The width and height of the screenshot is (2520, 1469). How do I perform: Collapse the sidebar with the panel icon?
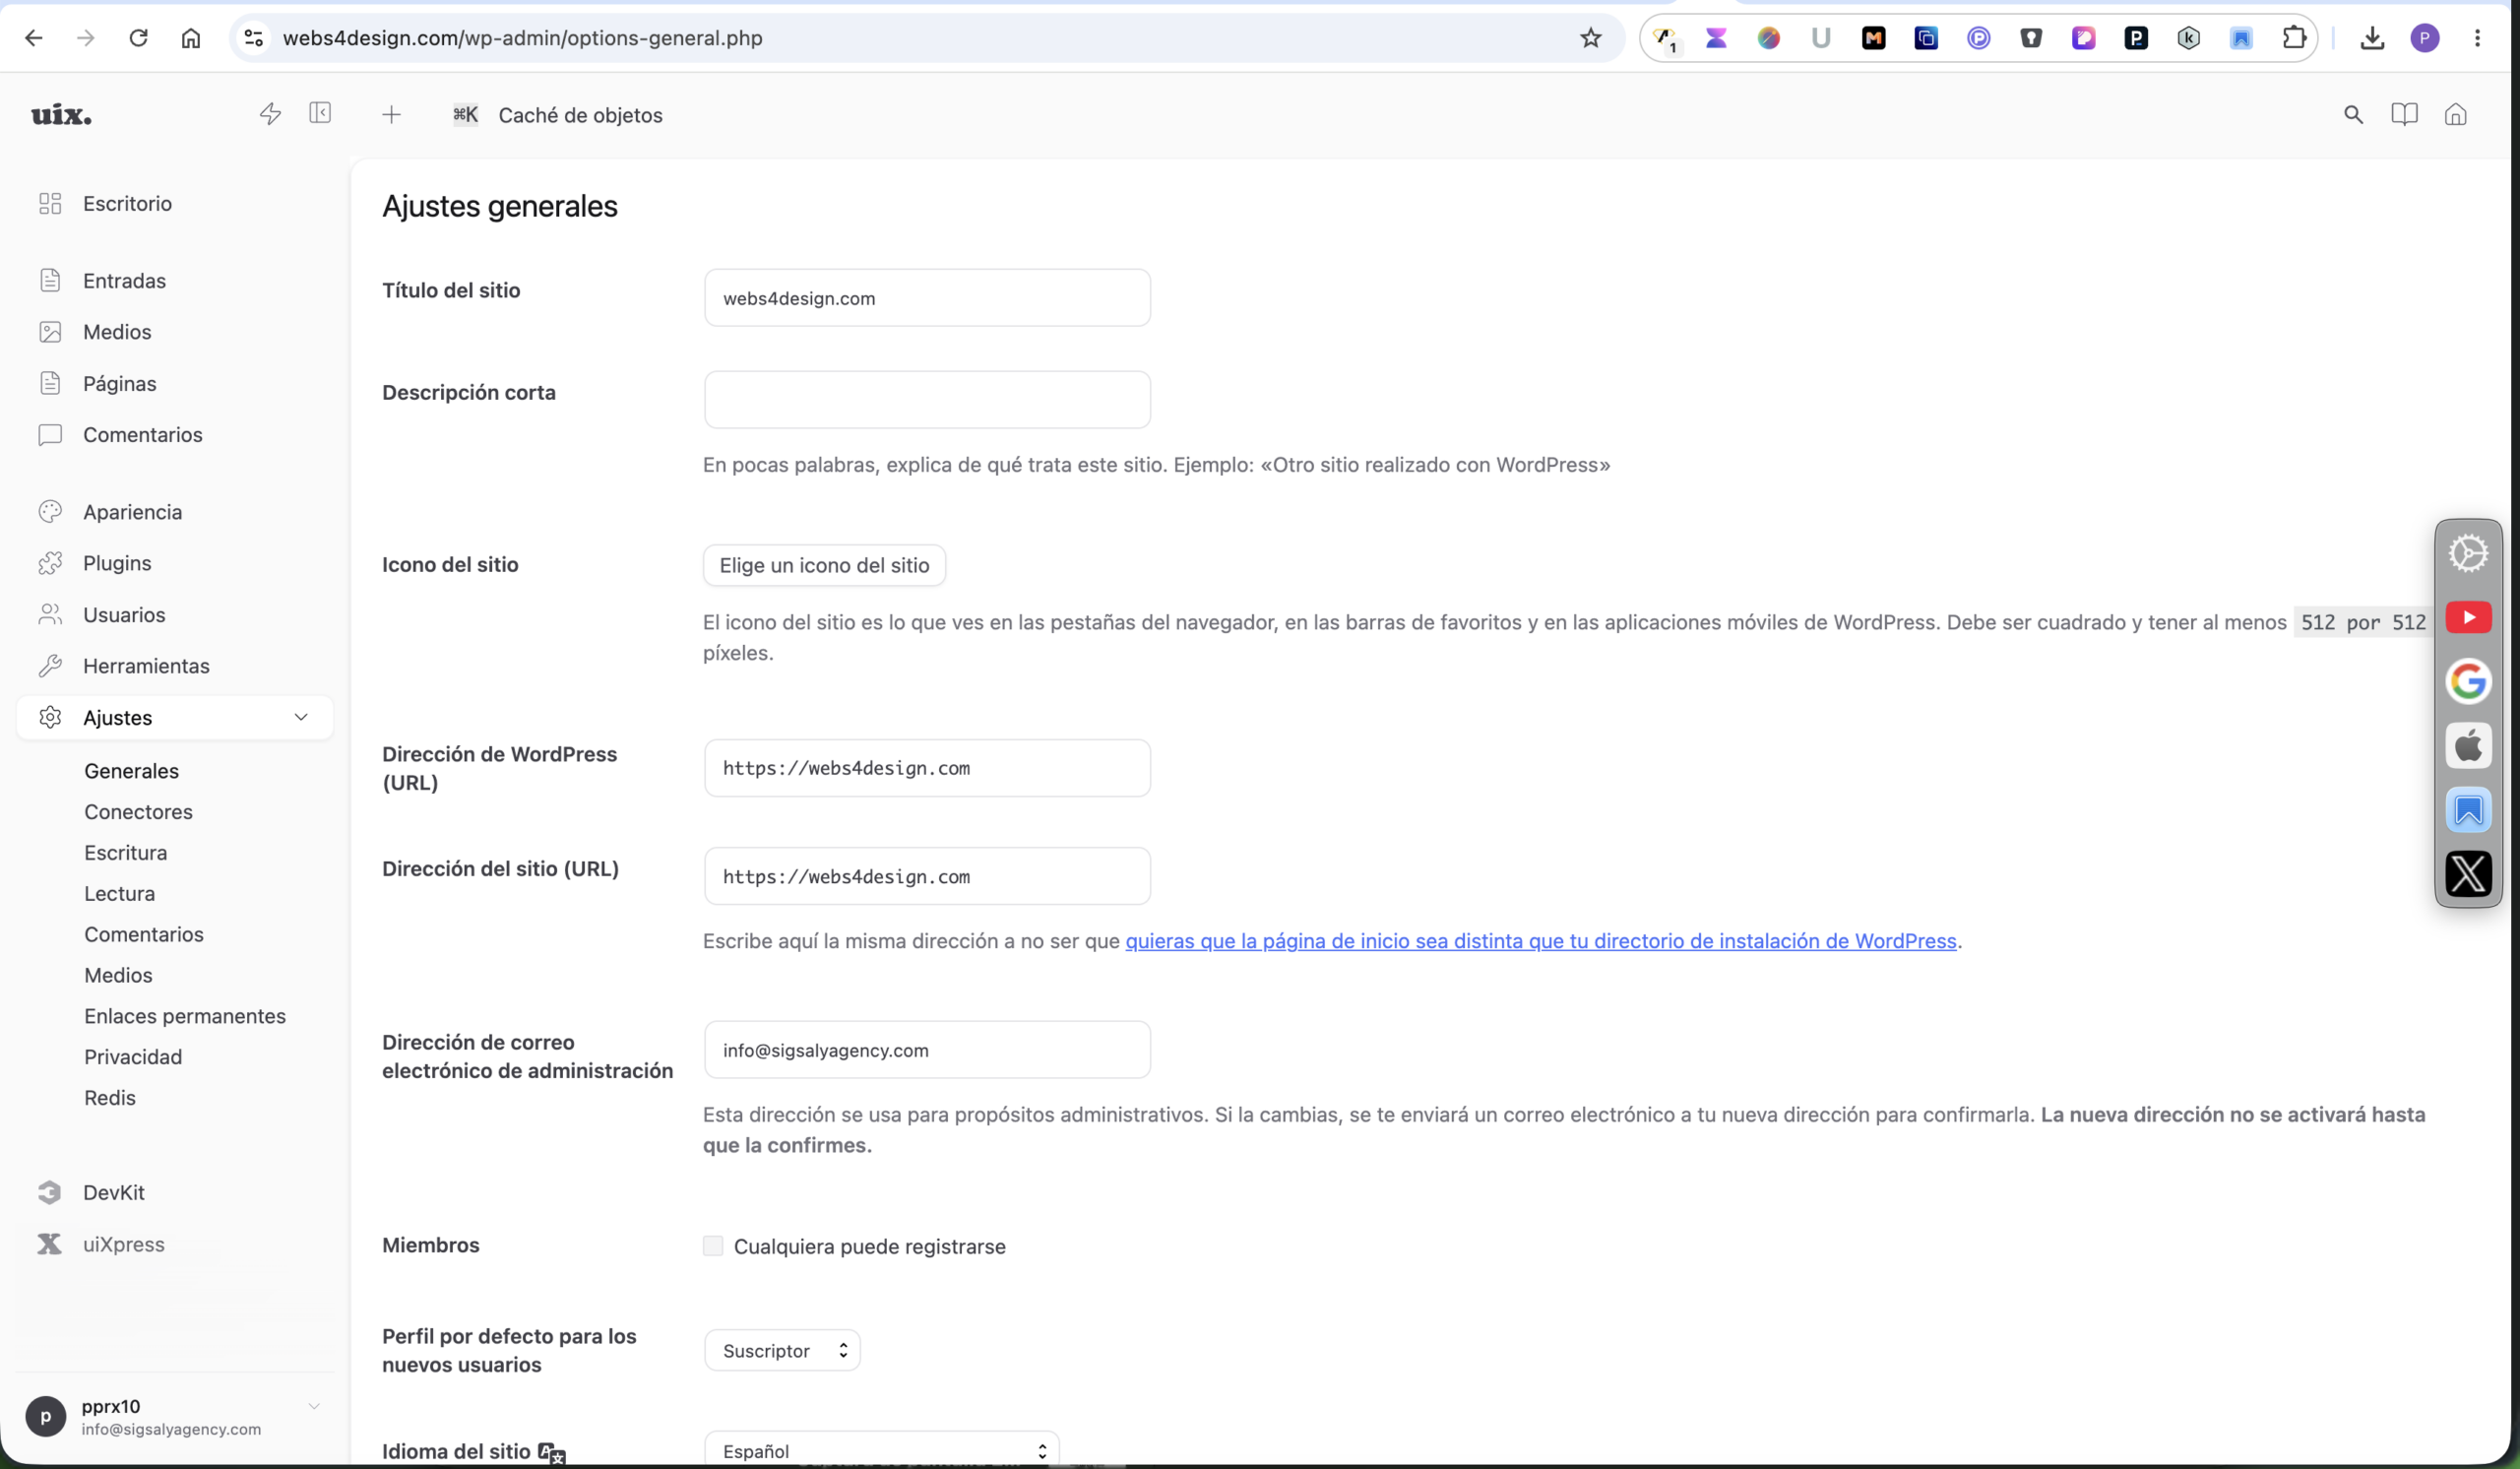[320, 112]
